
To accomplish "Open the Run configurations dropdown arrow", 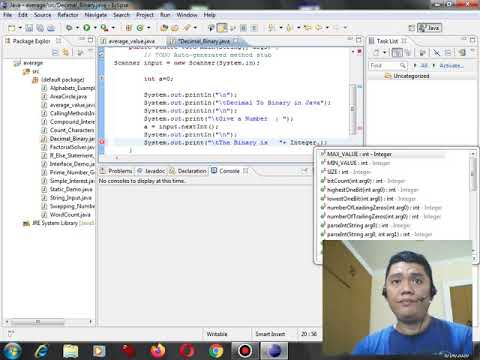I will point(95,28).
